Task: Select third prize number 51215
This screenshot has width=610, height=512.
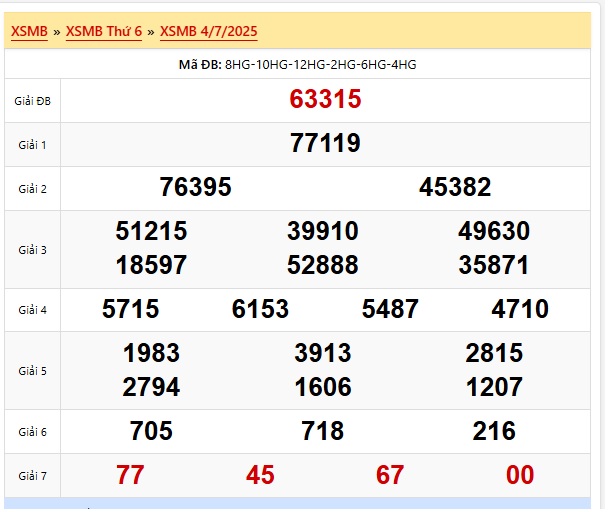Action: coord(152,231)
